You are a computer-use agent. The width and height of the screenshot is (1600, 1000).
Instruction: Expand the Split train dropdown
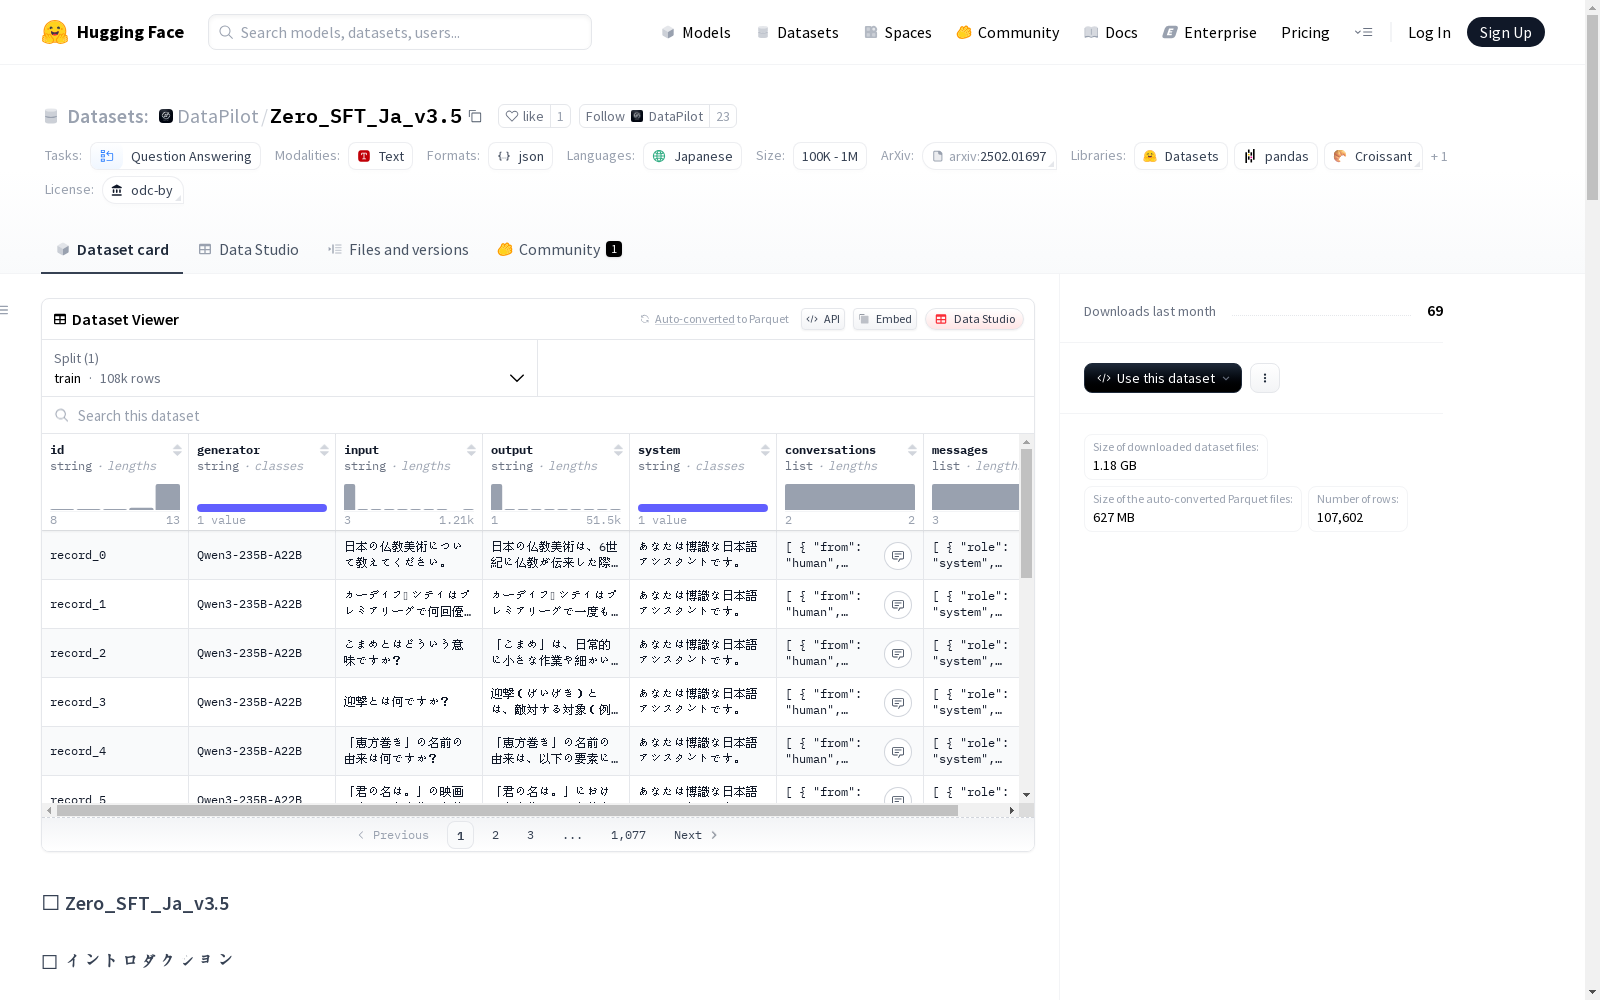pyautogui.click(x=290, y=368)
